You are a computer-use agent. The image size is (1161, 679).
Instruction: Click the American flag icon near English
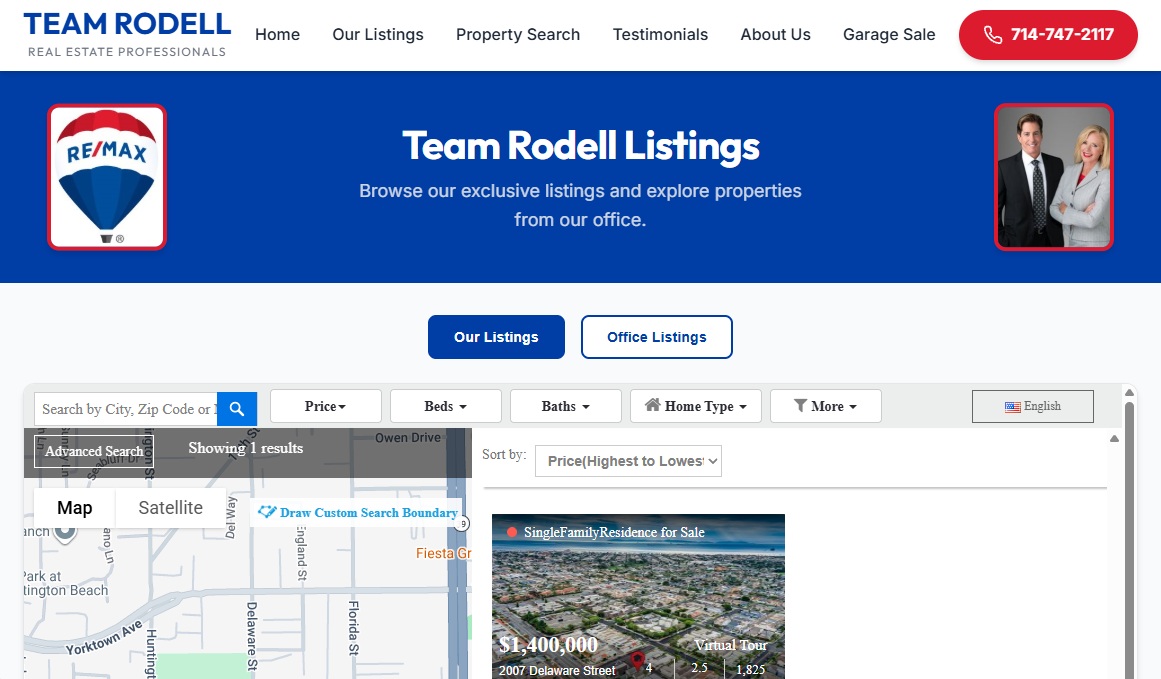click(1013, 406)
